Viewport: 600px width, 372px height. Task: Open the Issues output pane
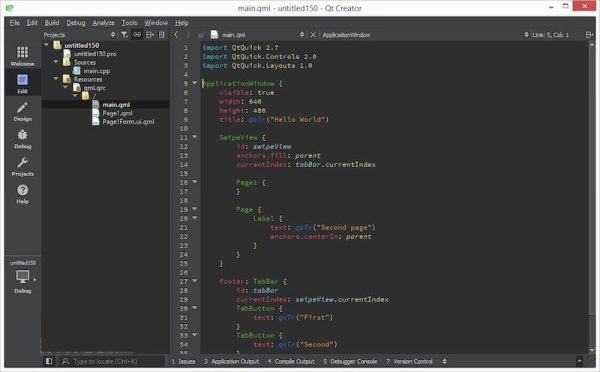(183, 361)
